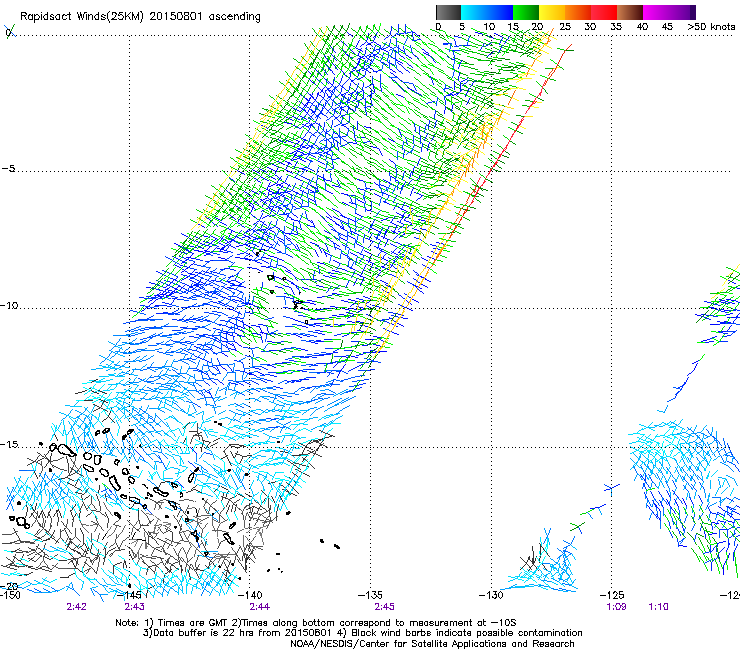
Task: Click the legend label '25'
Action: point(564,26)
